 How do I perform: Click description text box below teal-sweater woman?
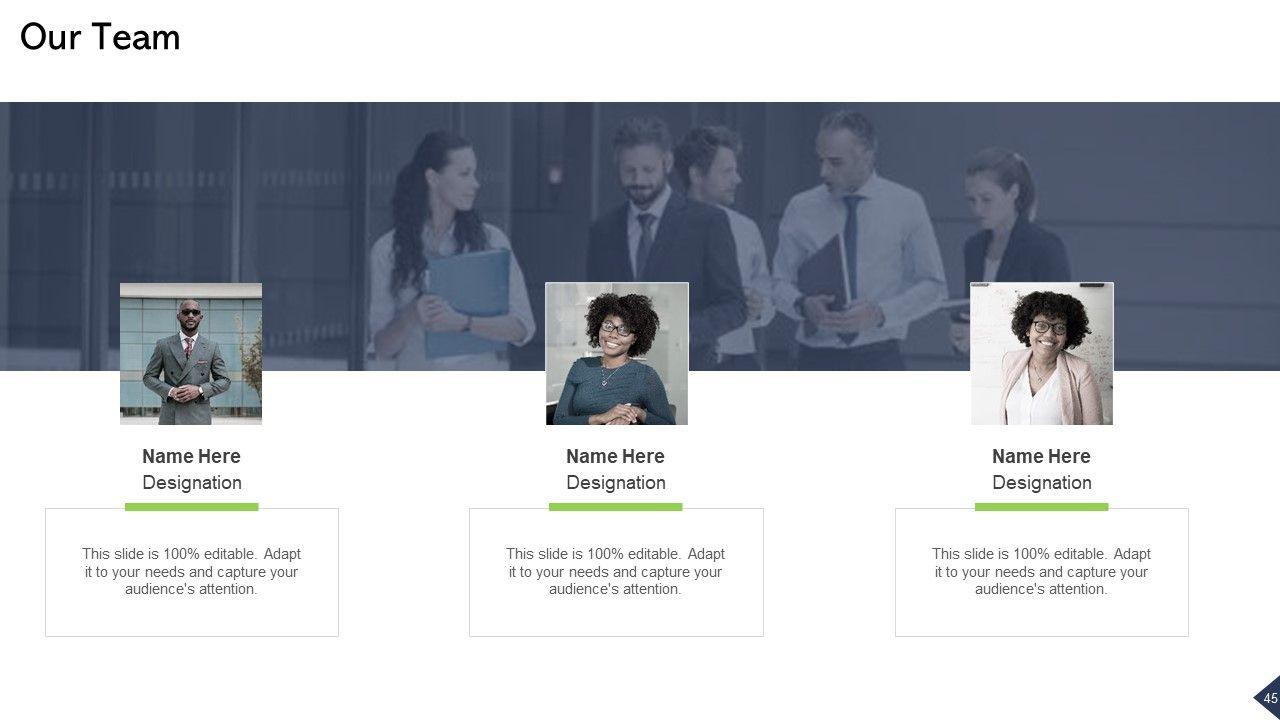point(616,572)
